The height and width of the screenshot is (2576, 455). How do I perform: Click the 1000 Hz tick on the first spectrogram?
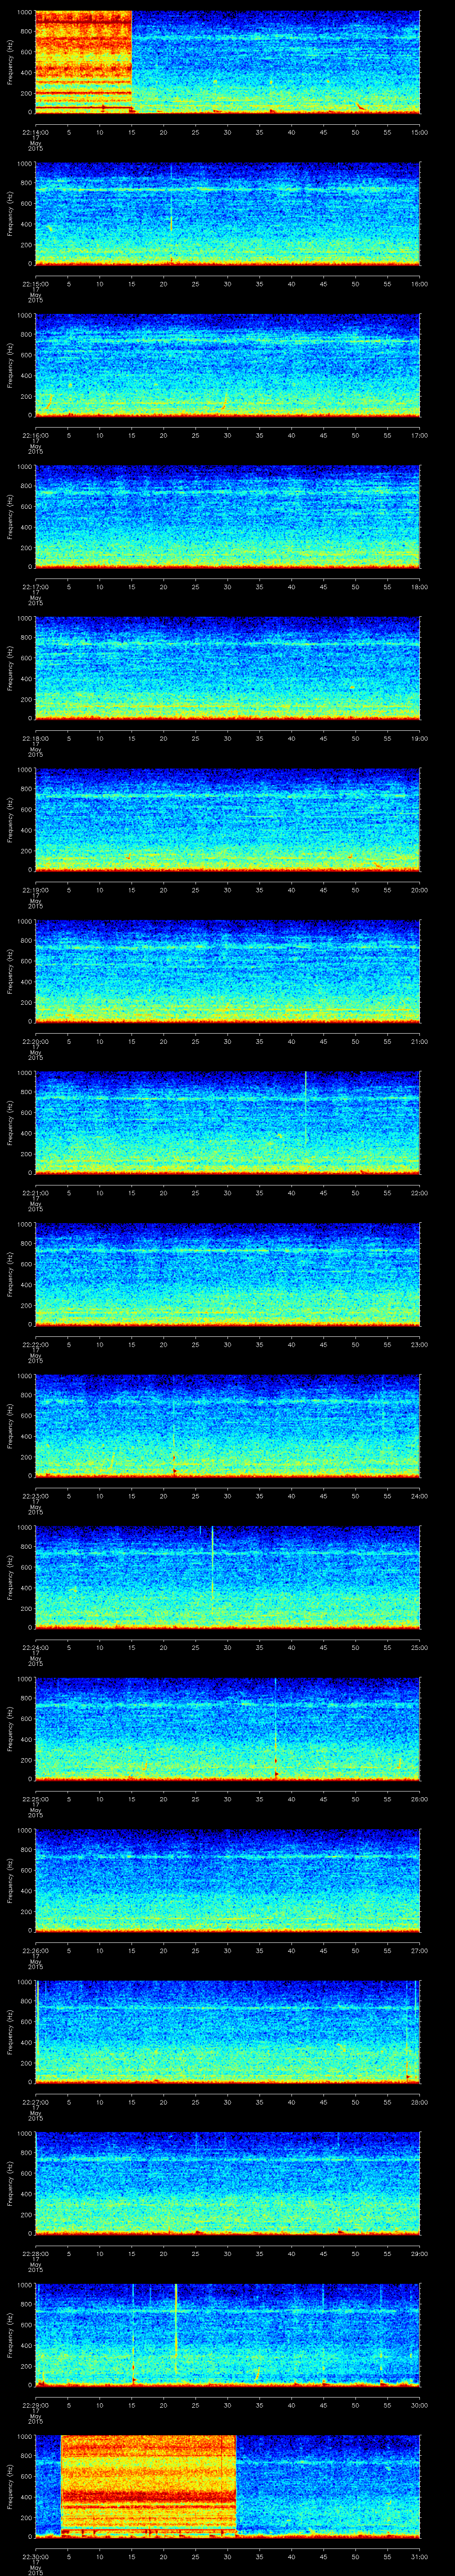[24, 13]
